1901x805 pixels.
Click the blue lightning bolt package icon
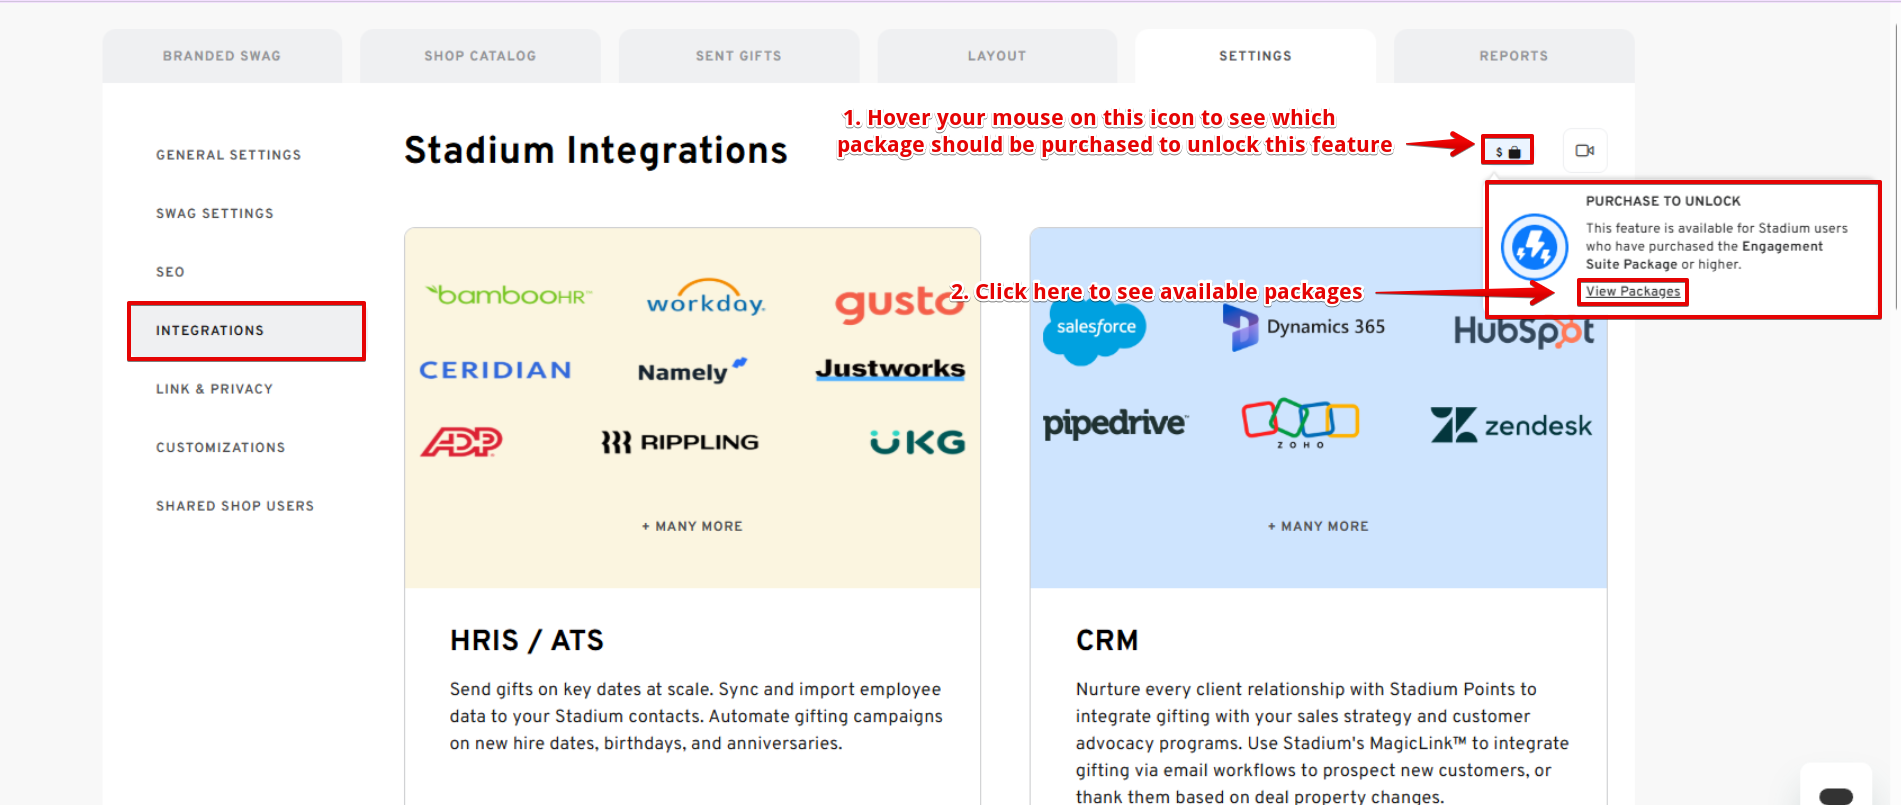[1533, 247]
